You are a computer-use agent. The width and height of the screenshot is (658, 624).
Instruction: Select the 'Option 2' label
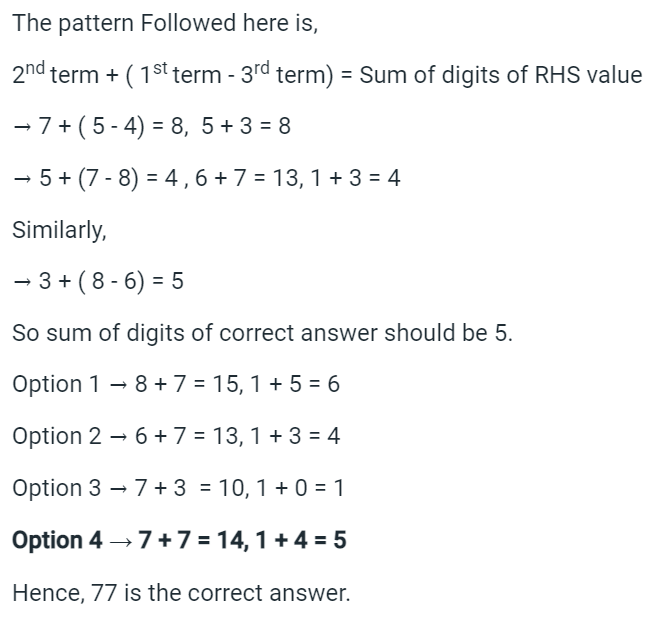click(57, 436)
